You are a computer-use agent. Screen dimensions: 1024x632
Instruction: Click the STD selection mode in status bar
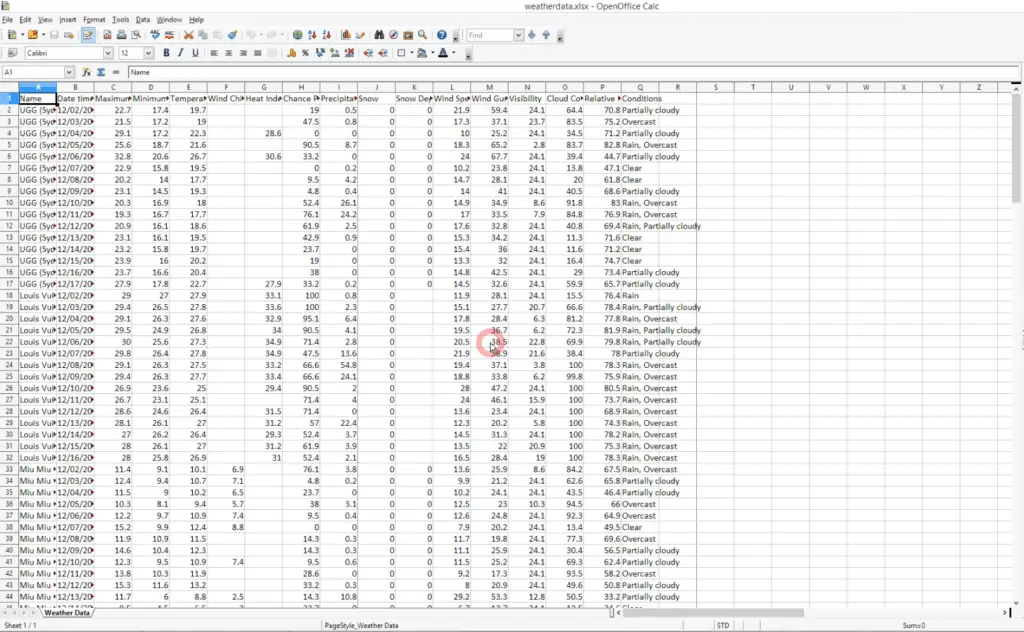(x=722, y=625)
